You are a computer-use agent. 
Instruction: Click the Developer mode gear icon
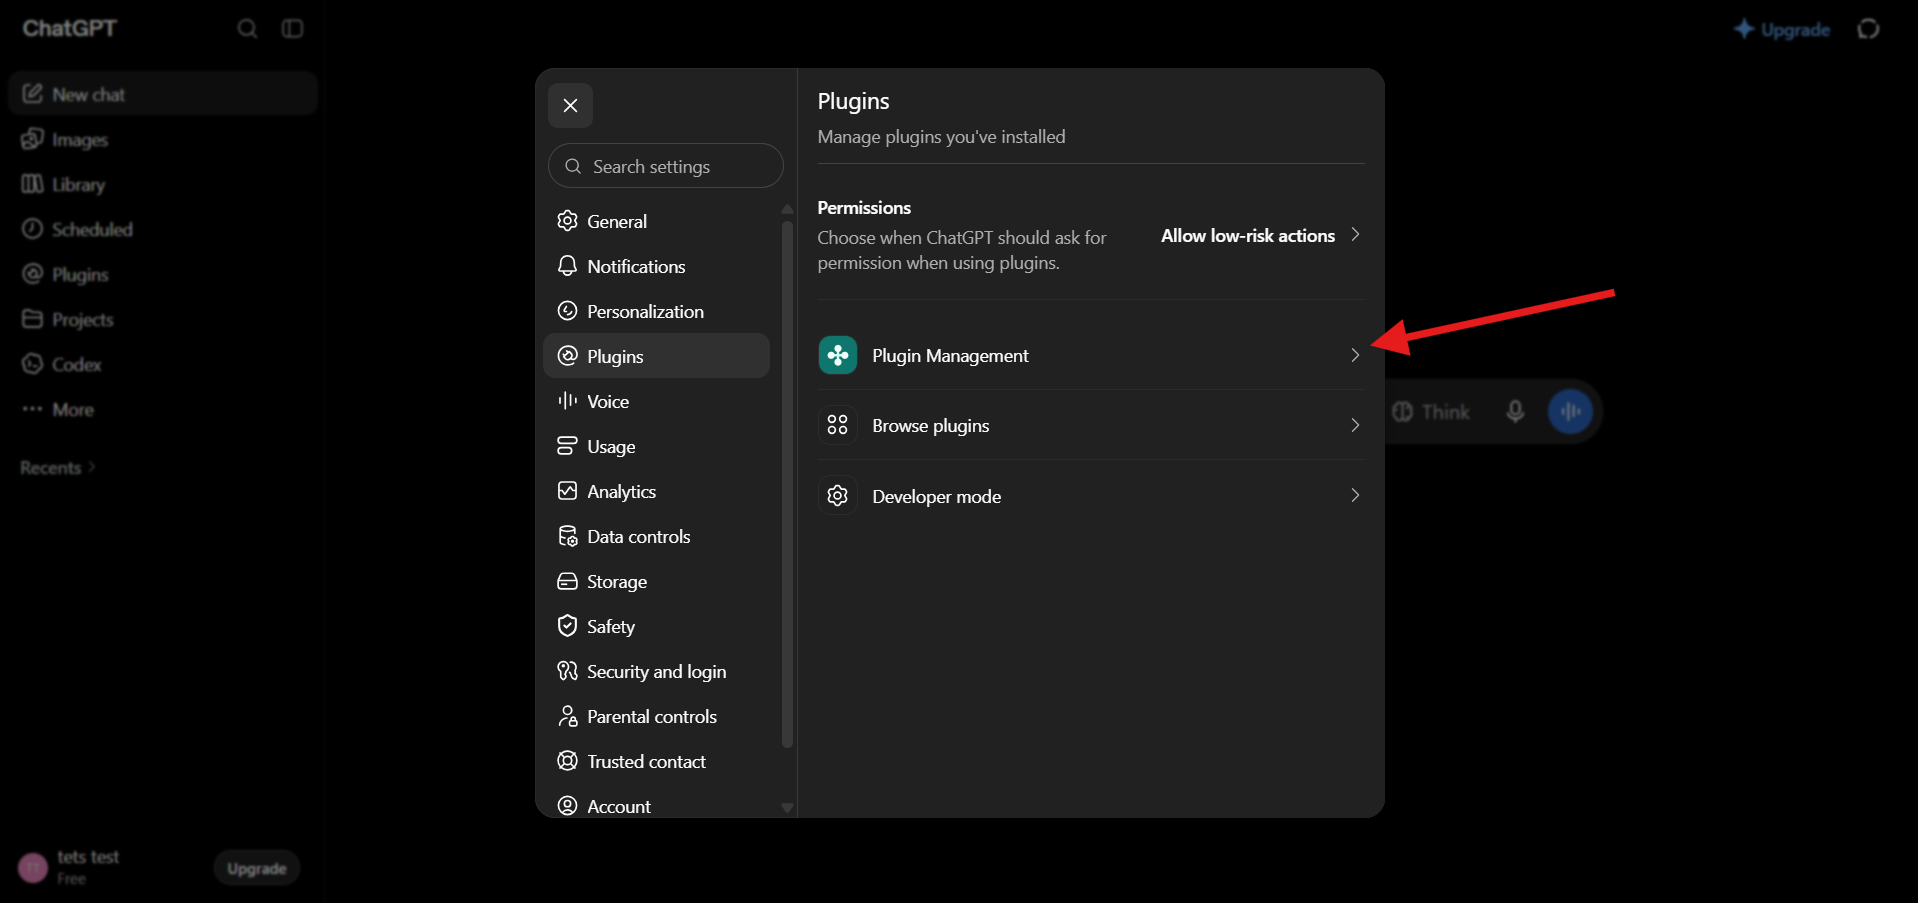(x=838, y=495)
